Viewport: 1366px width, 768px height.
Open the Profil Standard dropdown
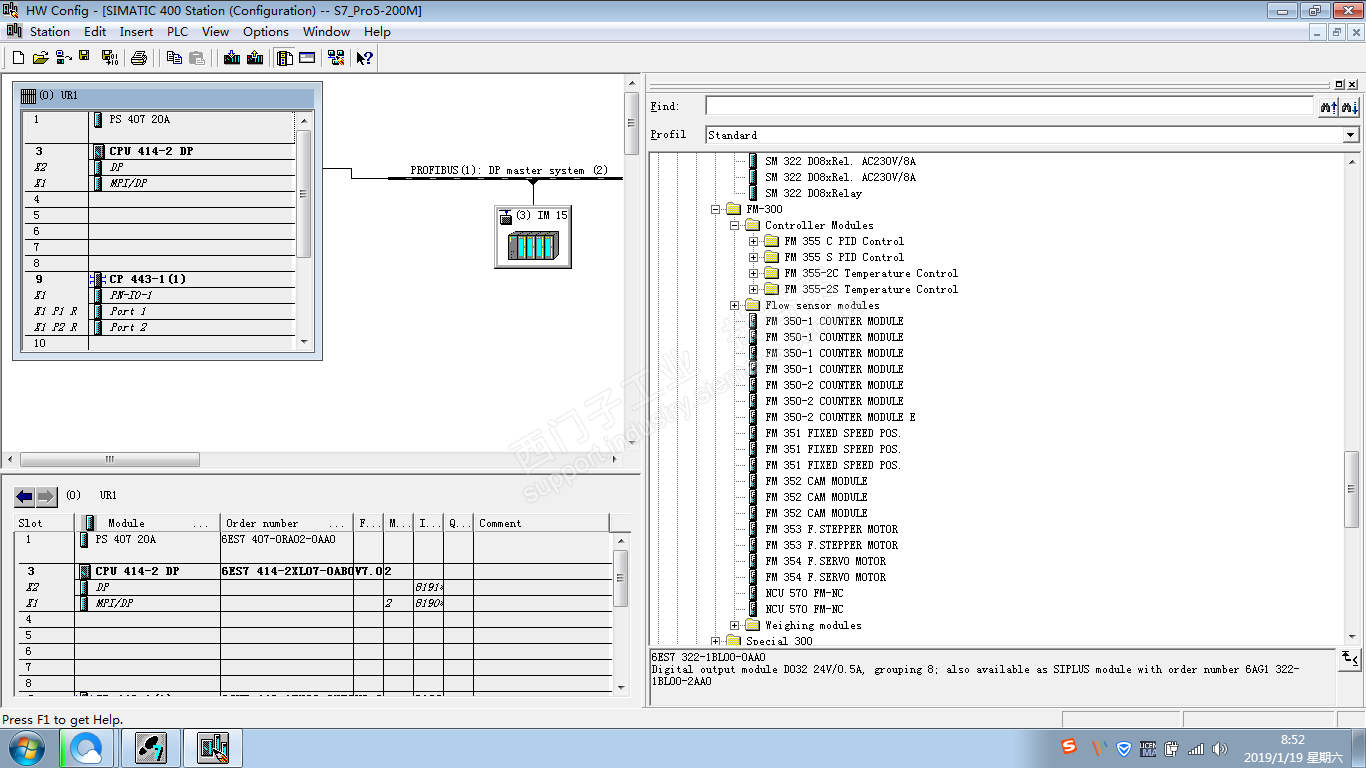(1350, 135)
